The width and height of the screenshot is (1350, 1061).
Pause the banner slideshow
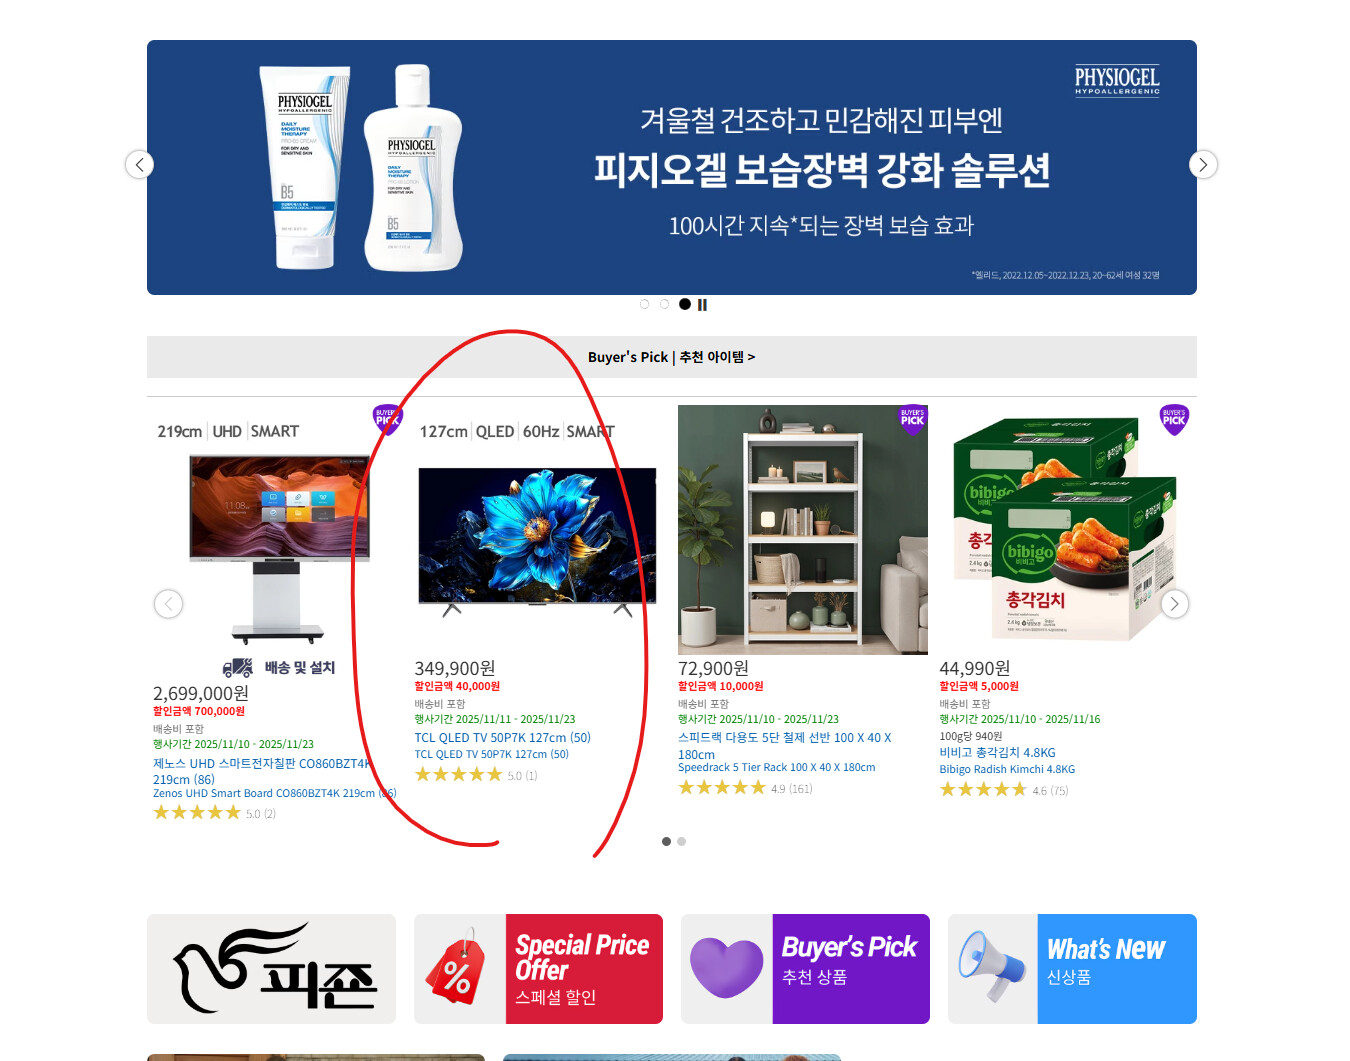702,305
